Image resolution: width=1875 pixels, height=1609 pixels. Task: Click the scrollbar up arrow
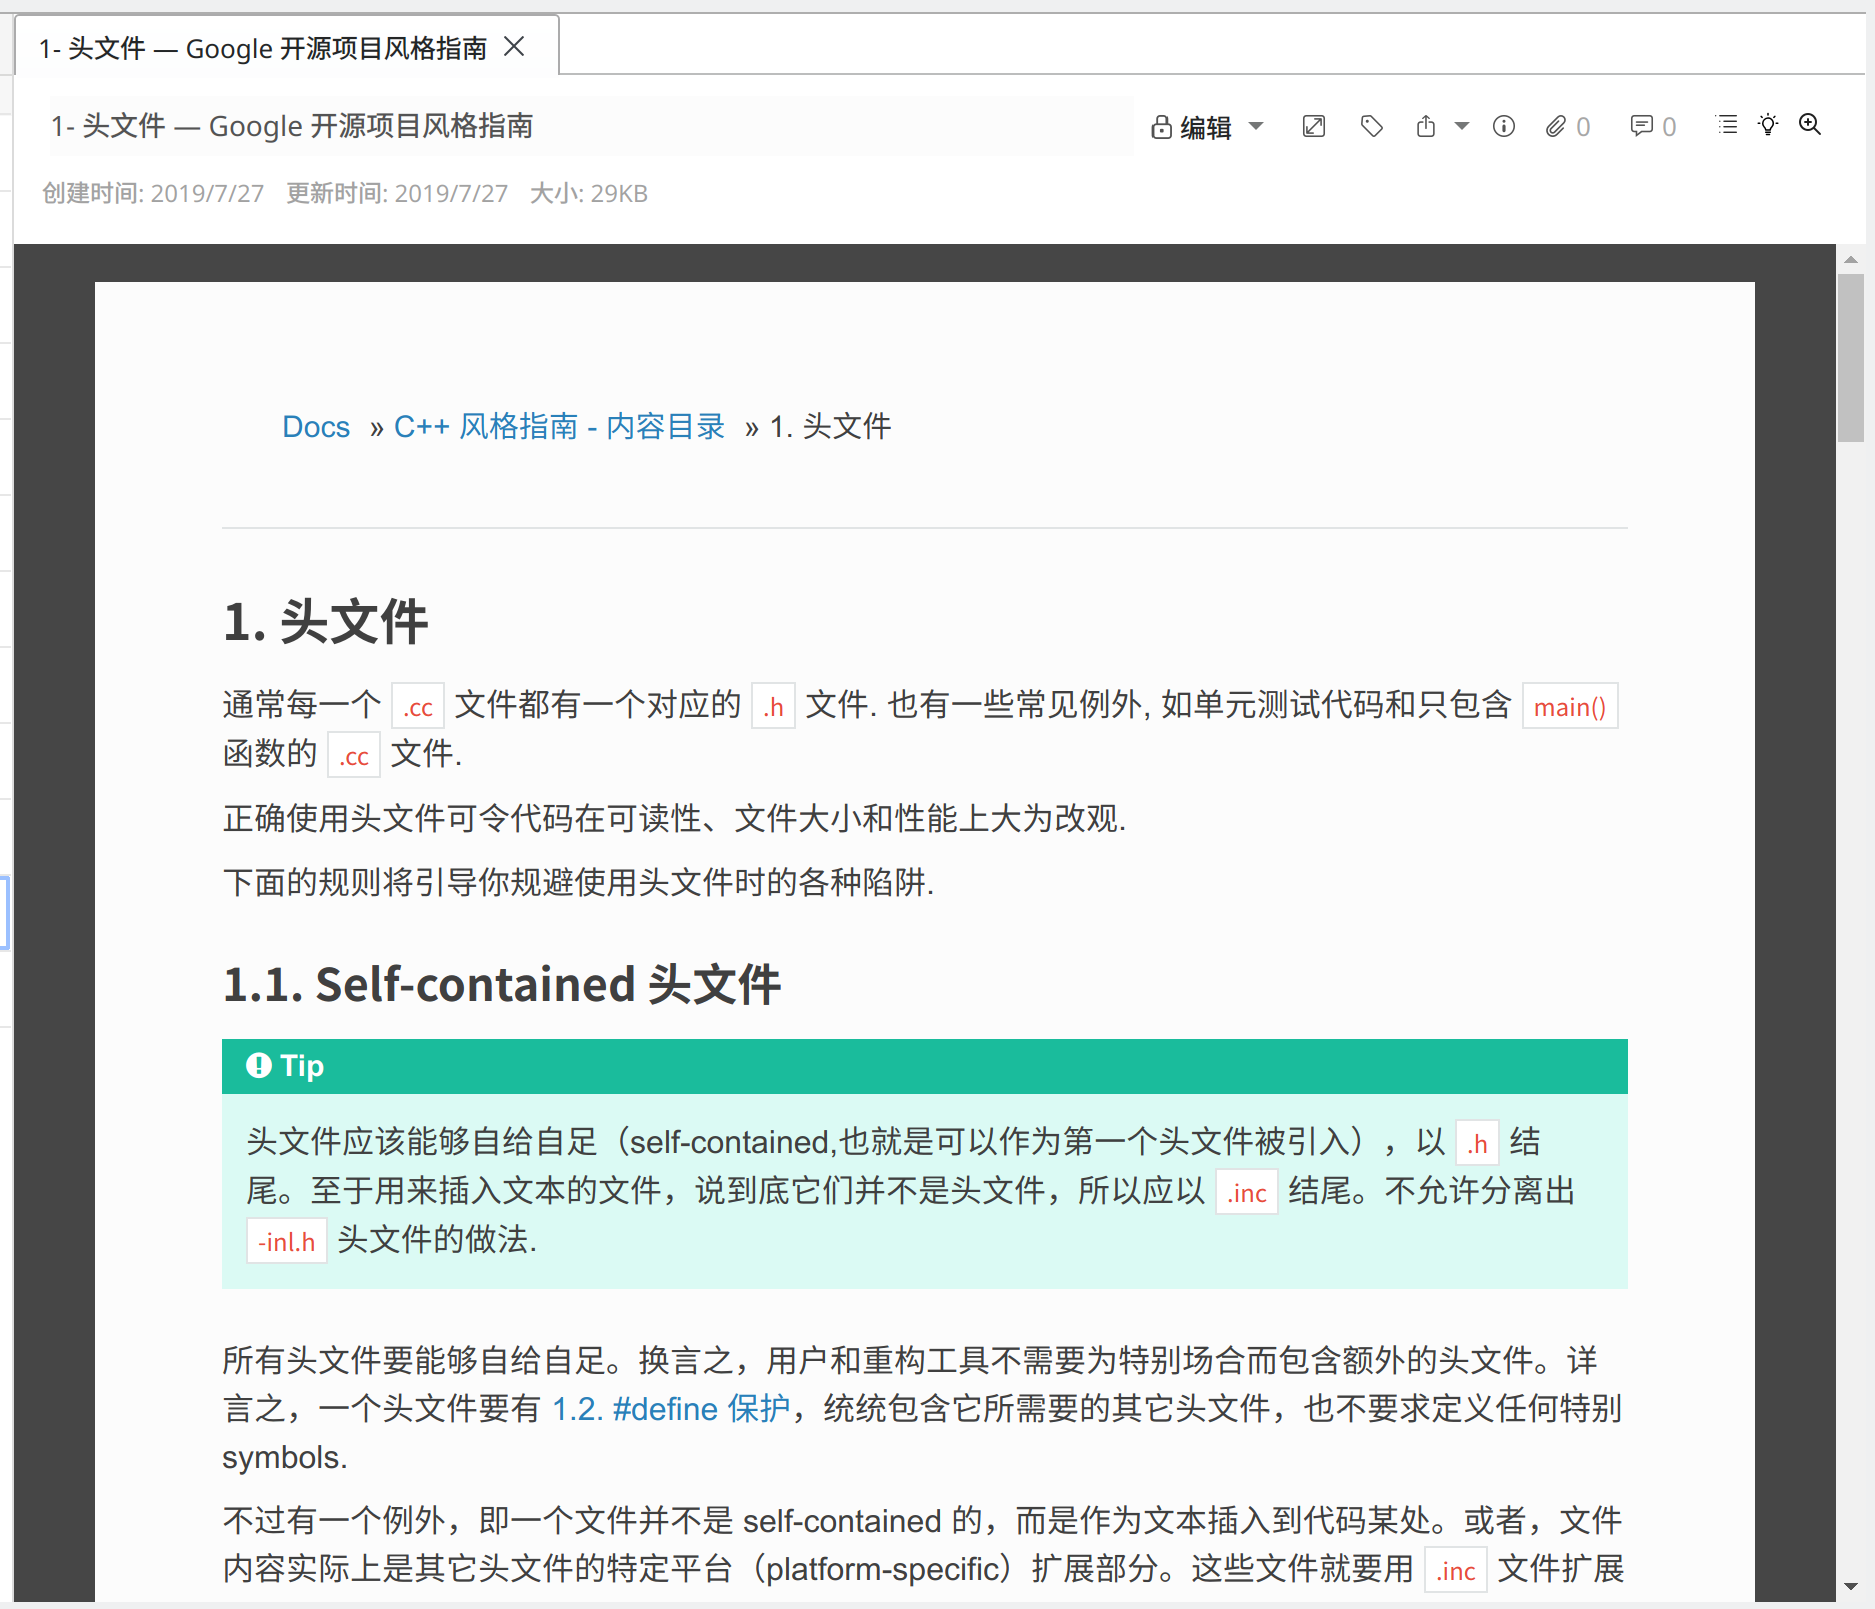point(1851,259)
